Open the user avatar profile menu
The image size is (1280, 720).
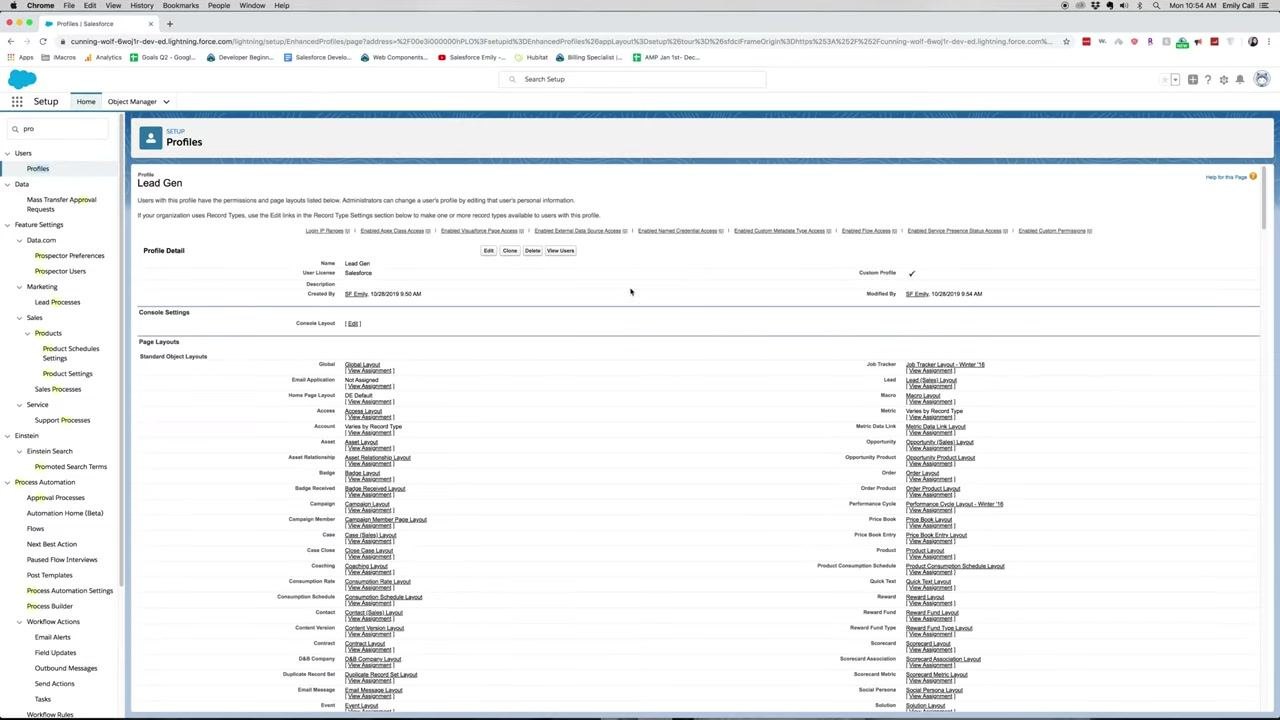click(1262, 79)
